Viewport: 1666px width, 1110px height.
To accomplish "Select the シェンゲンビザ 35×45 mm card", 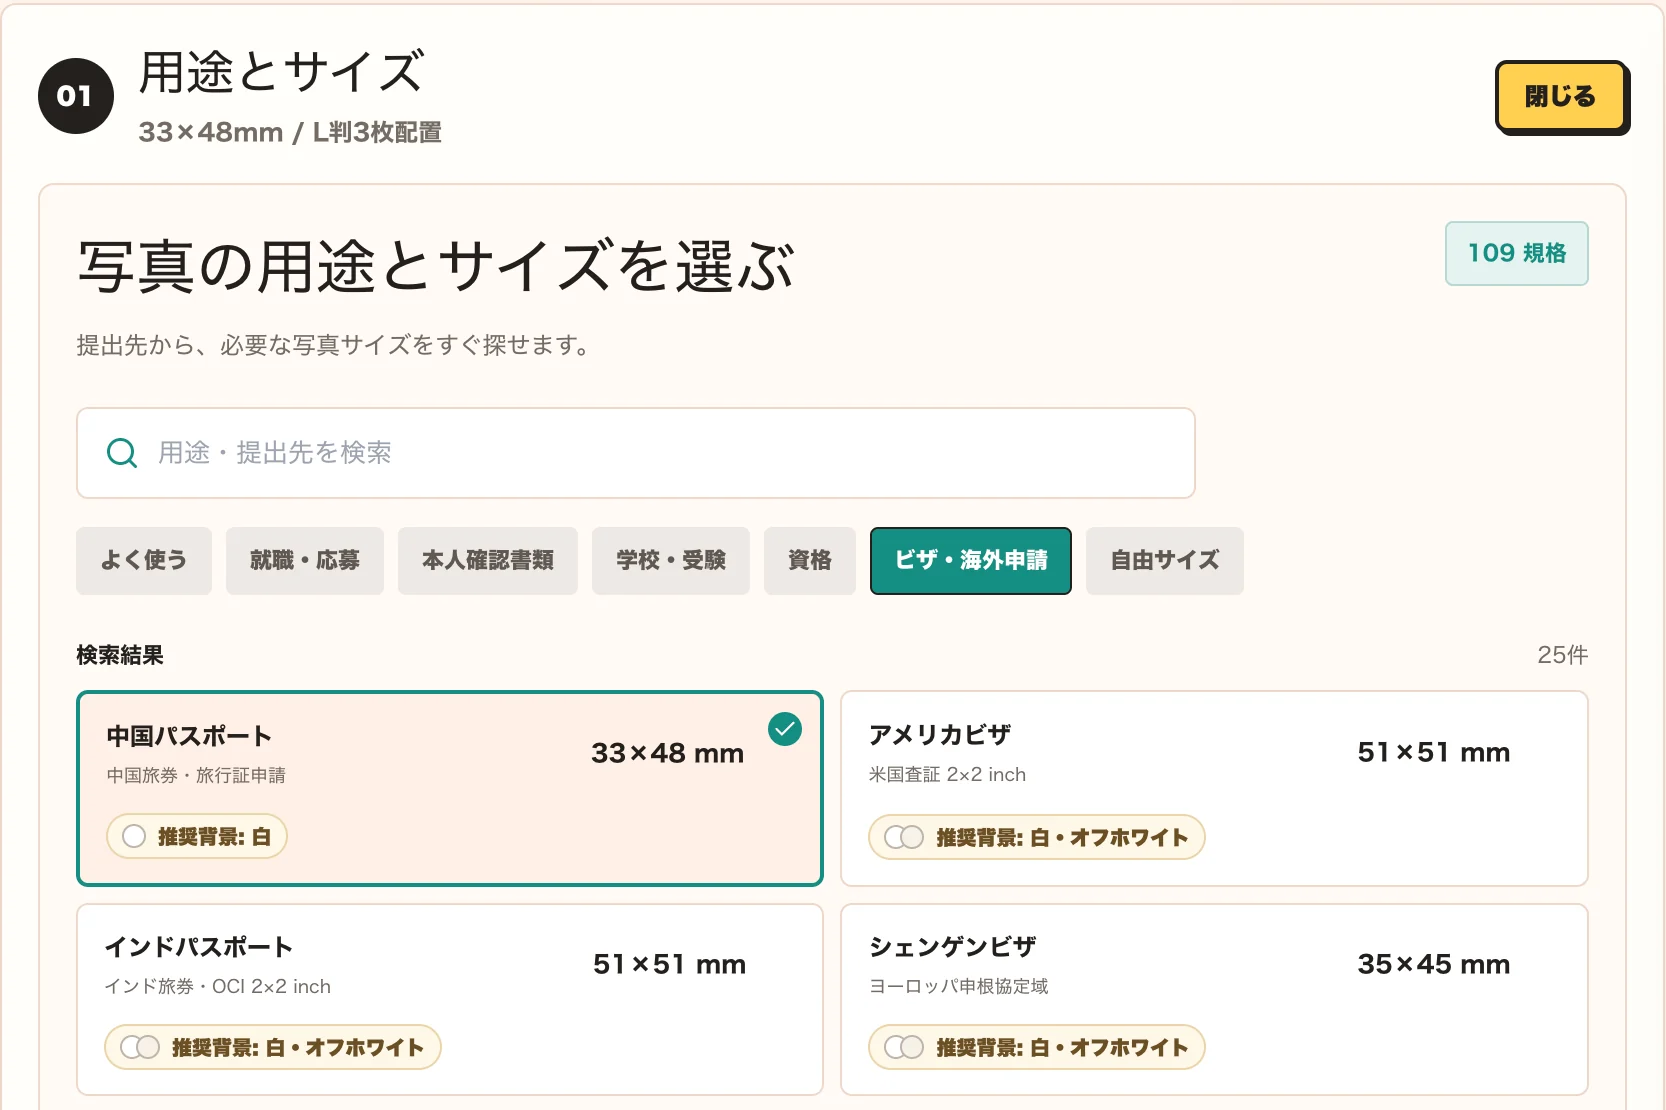I will coord(1214,999).
